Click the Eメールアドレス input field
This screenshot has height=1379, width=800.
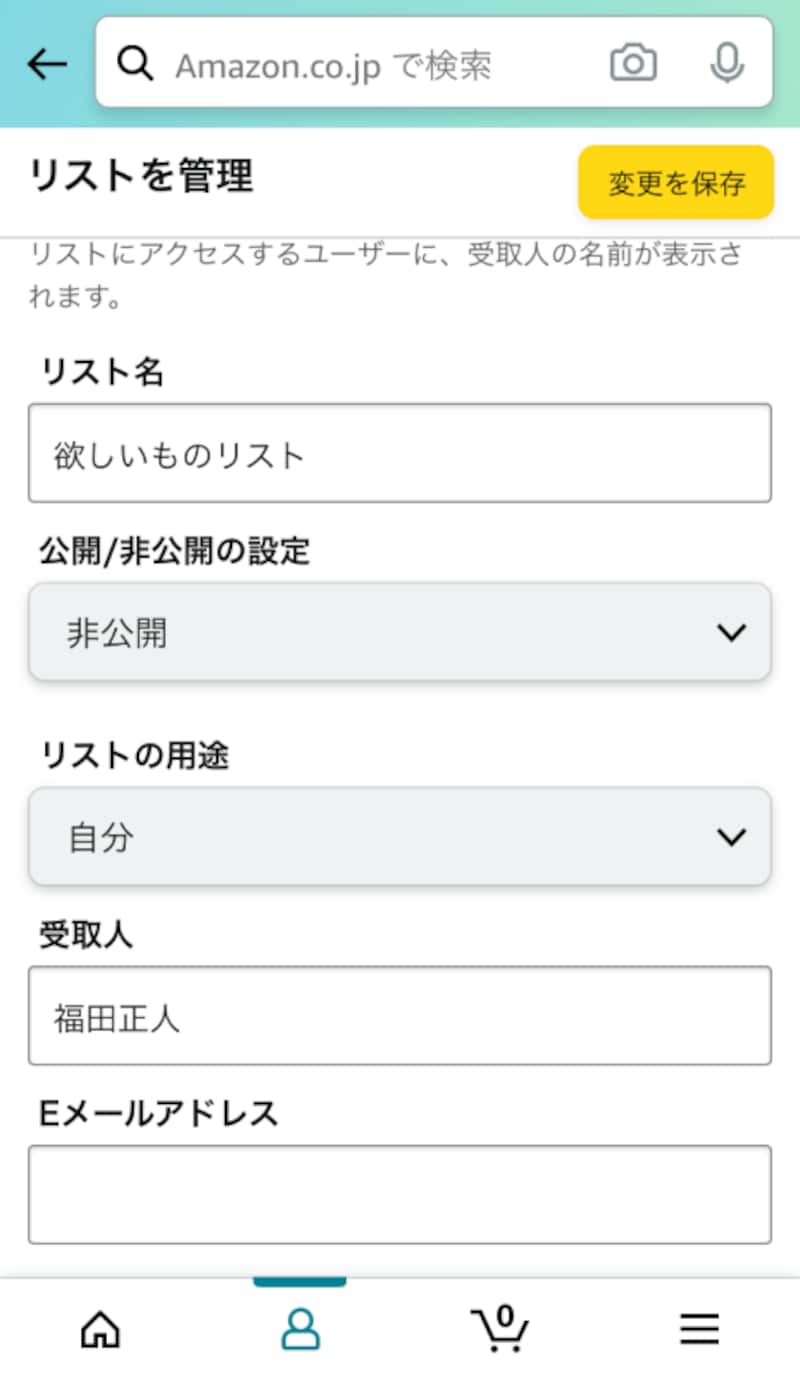(x=400, y=1194)
